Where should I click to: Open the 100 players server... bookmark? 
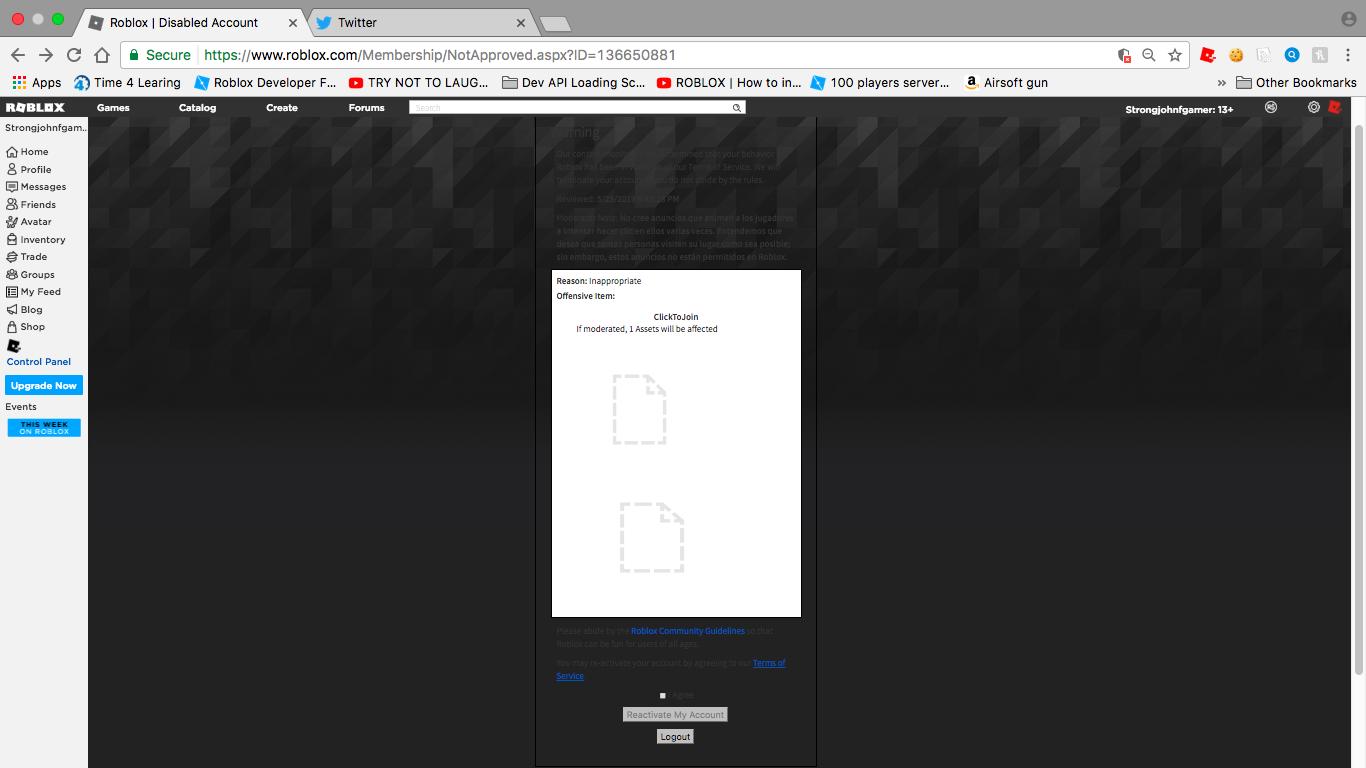(x=880, y=83)
